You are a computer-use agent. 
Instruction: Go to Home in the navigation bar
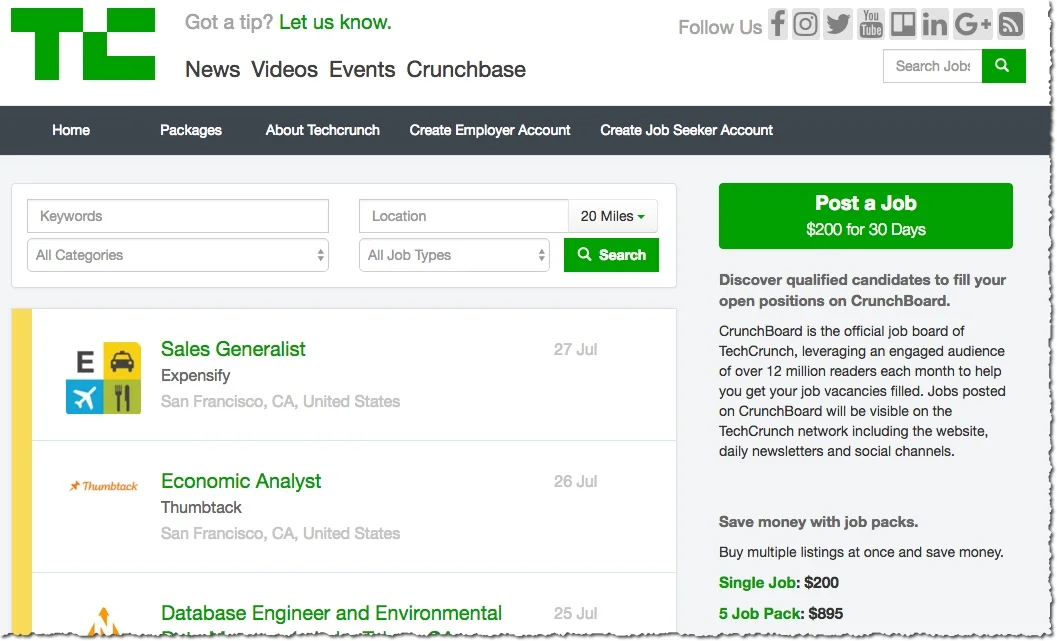click(x=71, y=130)
